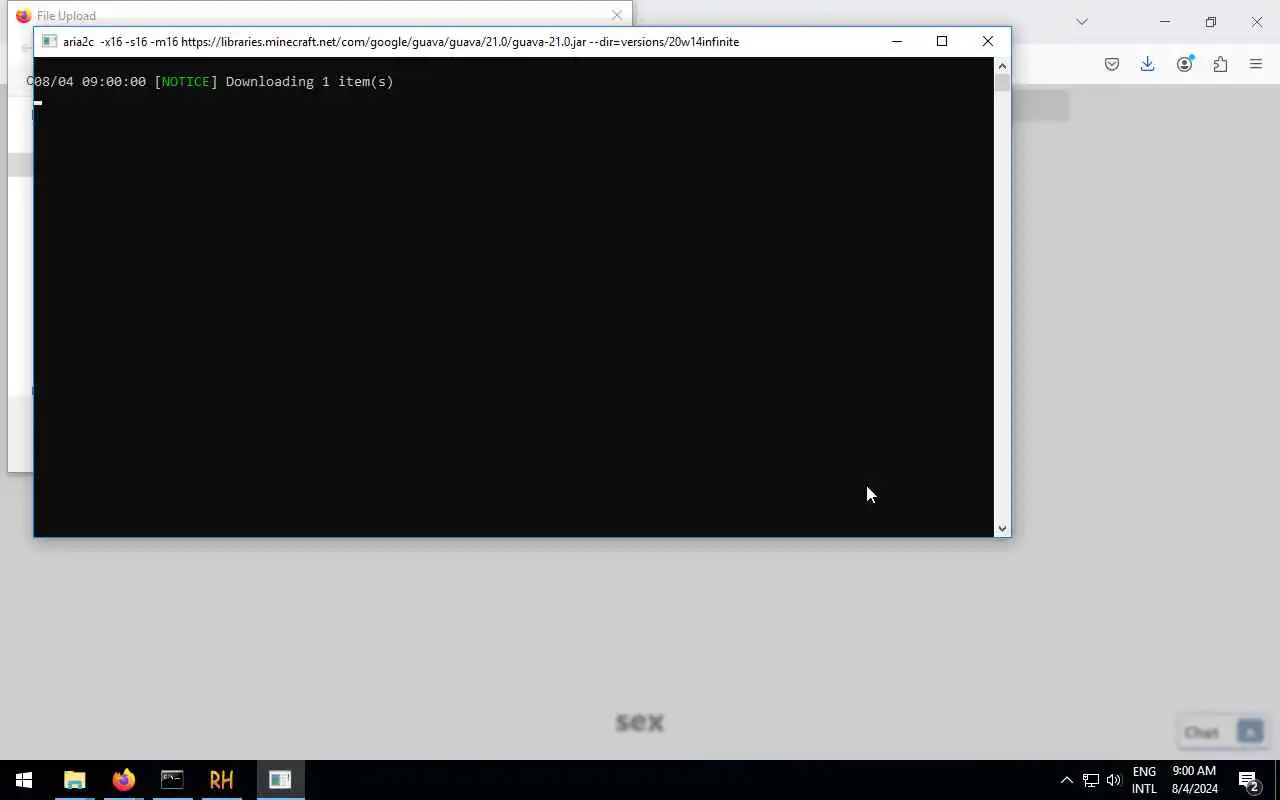Screen dimensions: 1280x800
Task: Open the clock showing 9:00 AM
Action: (1194, 780)
